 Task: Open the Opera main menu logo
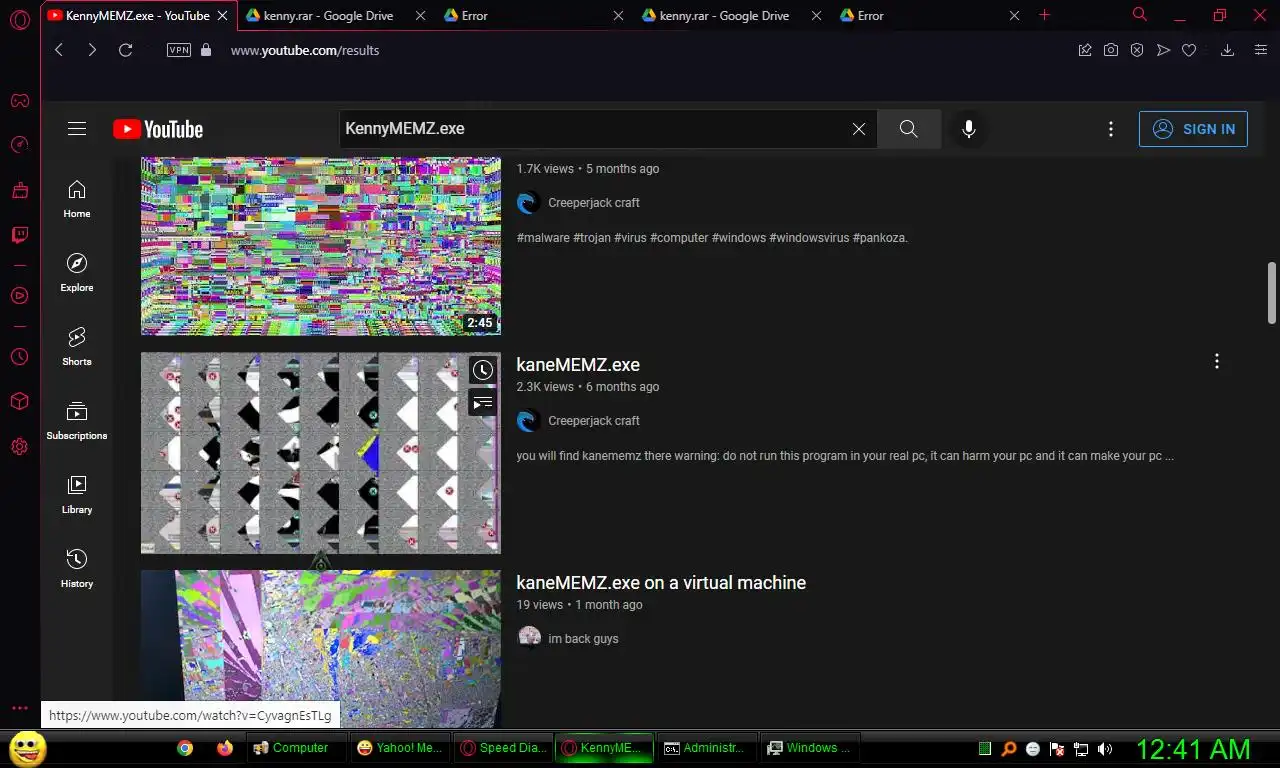click(19, 20)
